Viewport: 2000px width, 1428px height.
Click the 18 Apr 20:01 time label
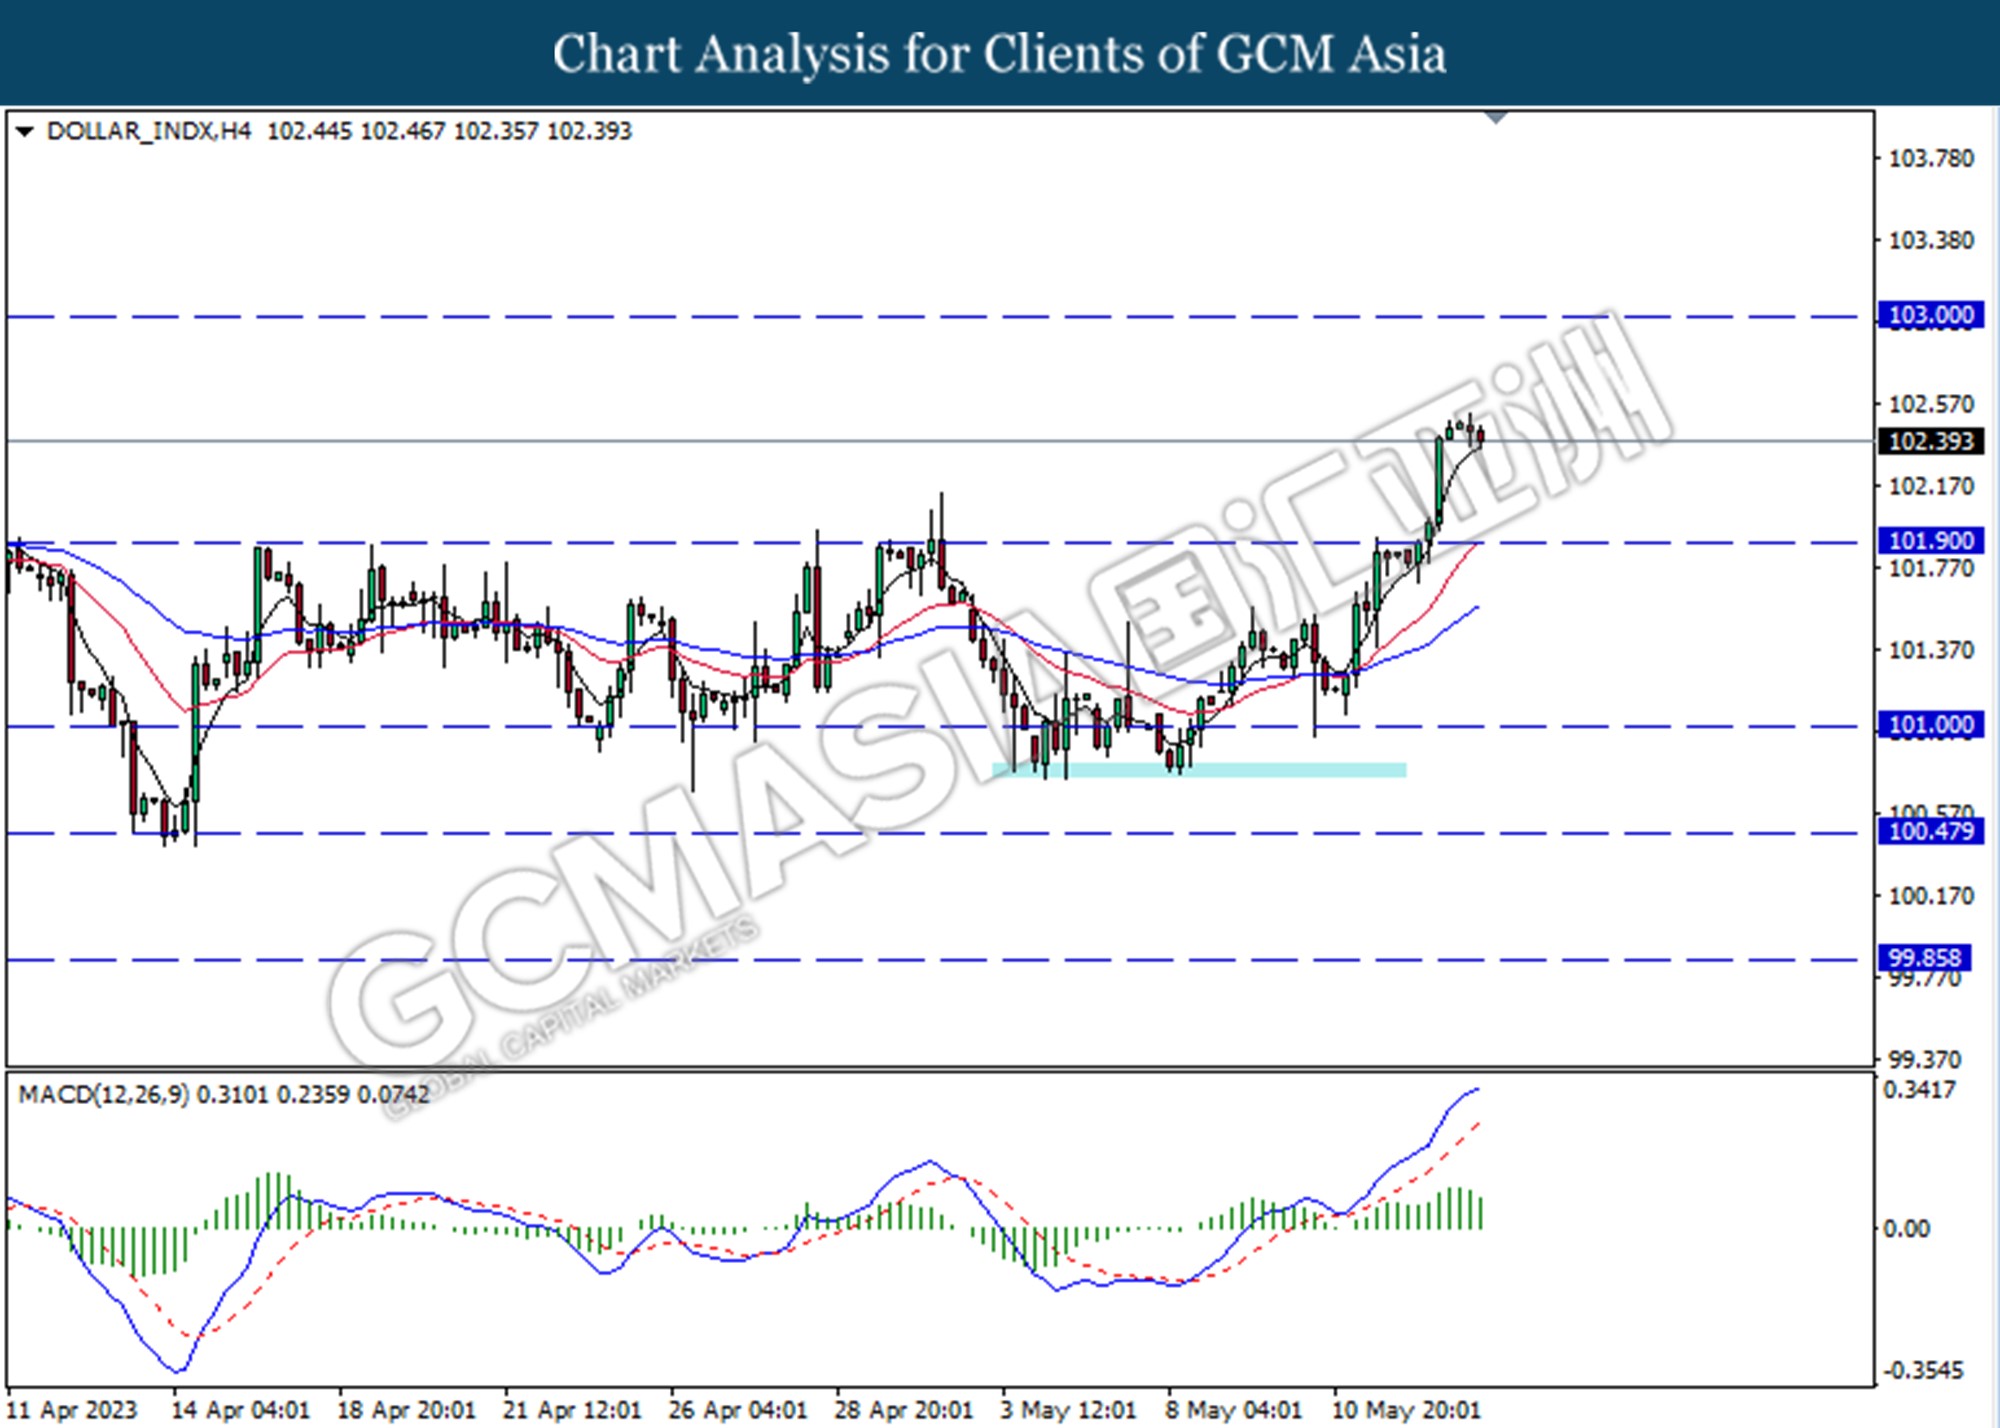point(407,1410)
